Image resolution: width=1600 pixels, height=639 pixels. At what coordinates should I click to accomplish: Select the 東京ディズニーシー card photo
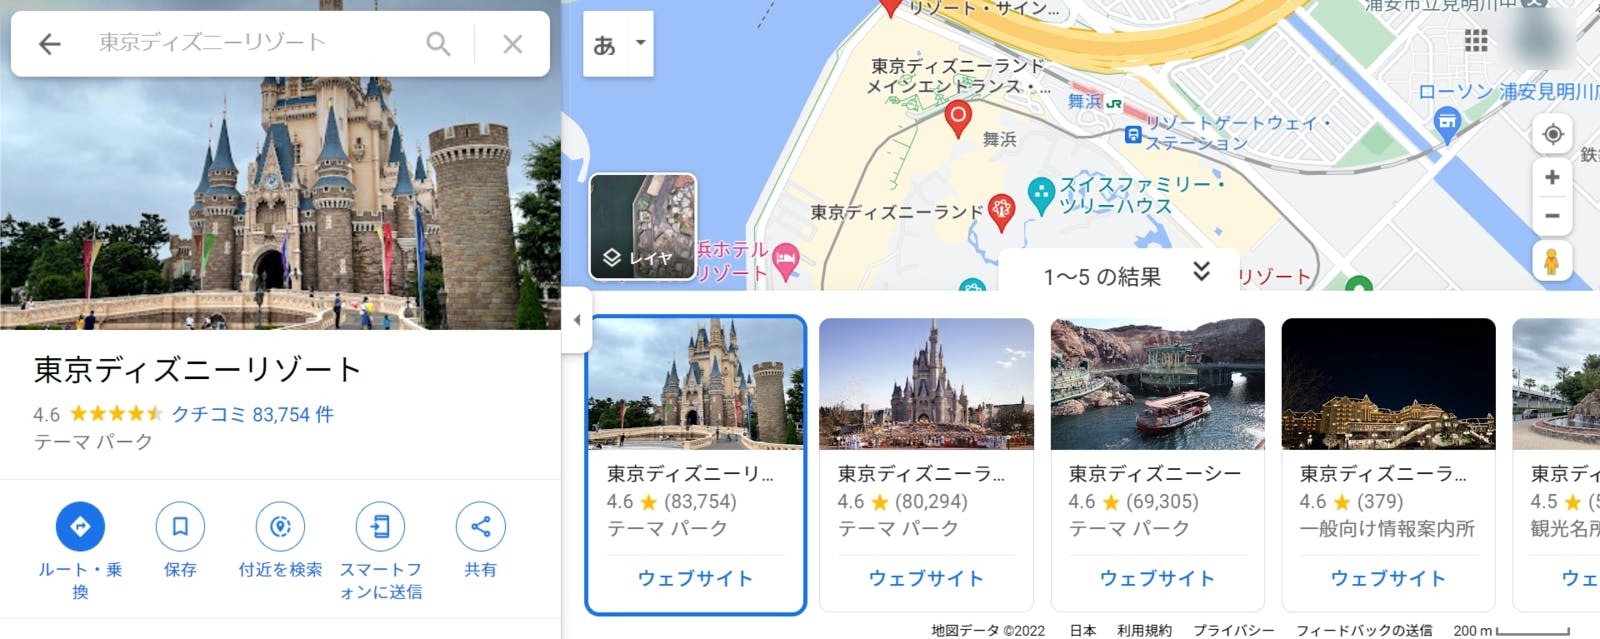(1157, 384)
